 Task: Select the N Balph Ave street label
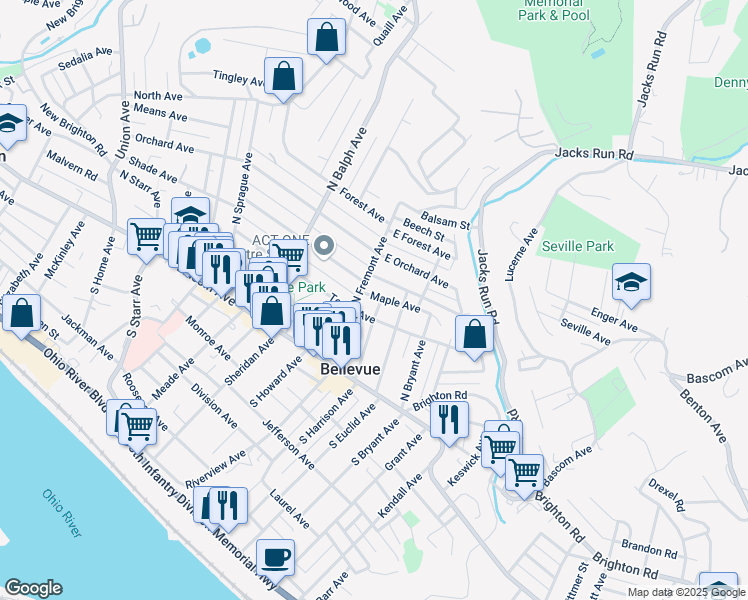tap(347, 159)
